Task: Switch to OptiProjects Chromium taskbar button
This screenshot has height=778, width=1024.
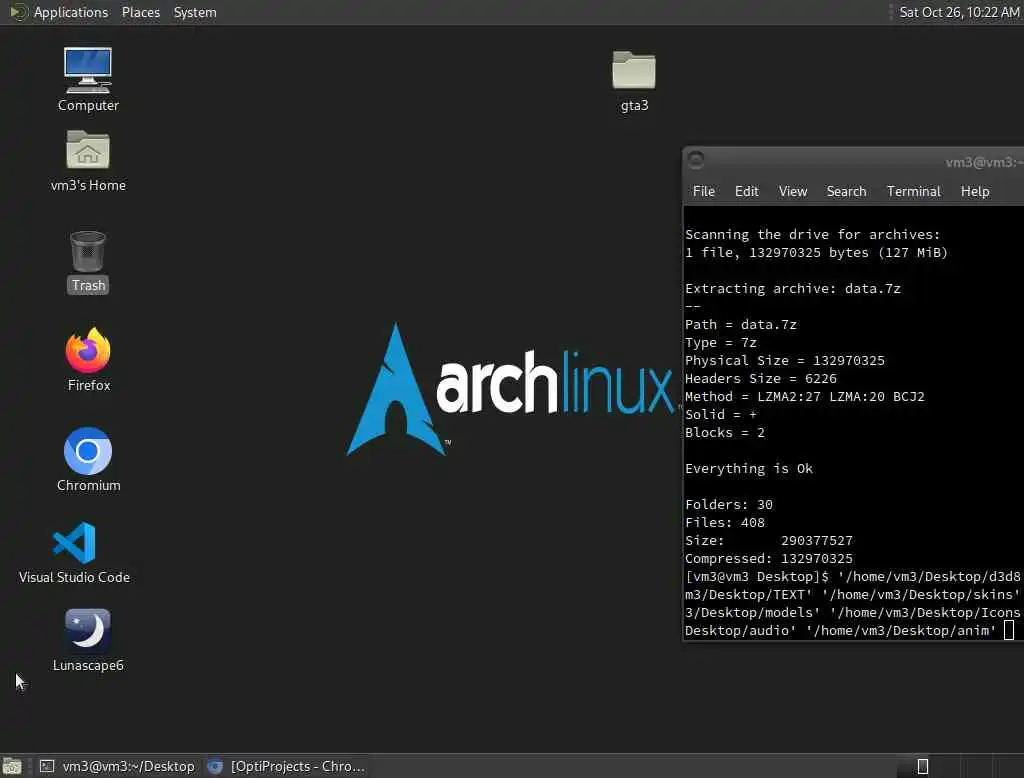Action: click(x=286, y=766)
